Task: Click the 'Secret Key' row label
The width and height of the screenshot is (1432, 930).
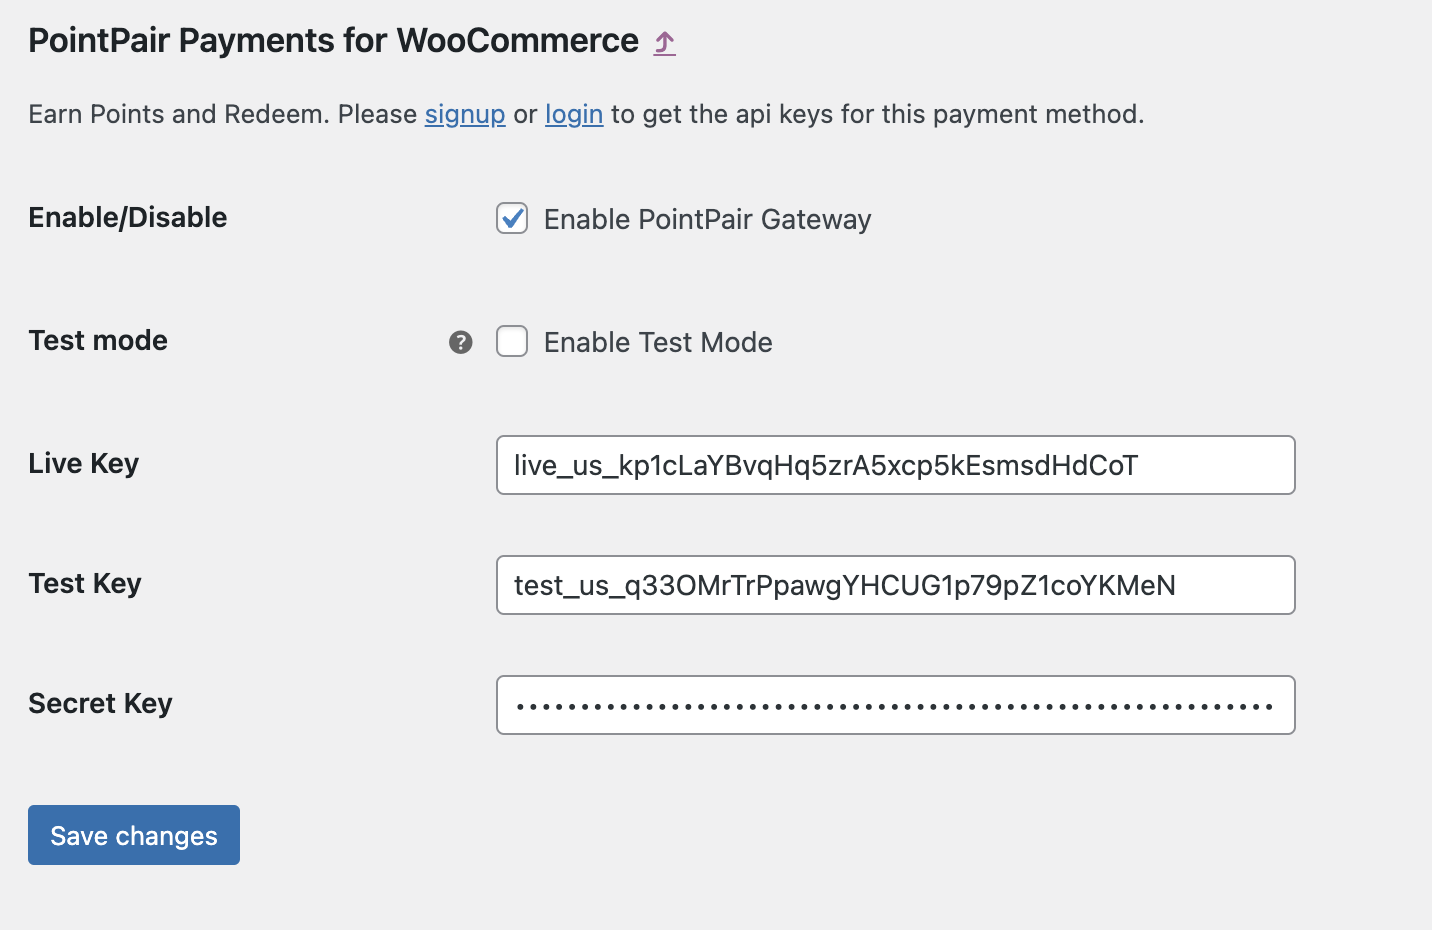Action: [100, 703]
